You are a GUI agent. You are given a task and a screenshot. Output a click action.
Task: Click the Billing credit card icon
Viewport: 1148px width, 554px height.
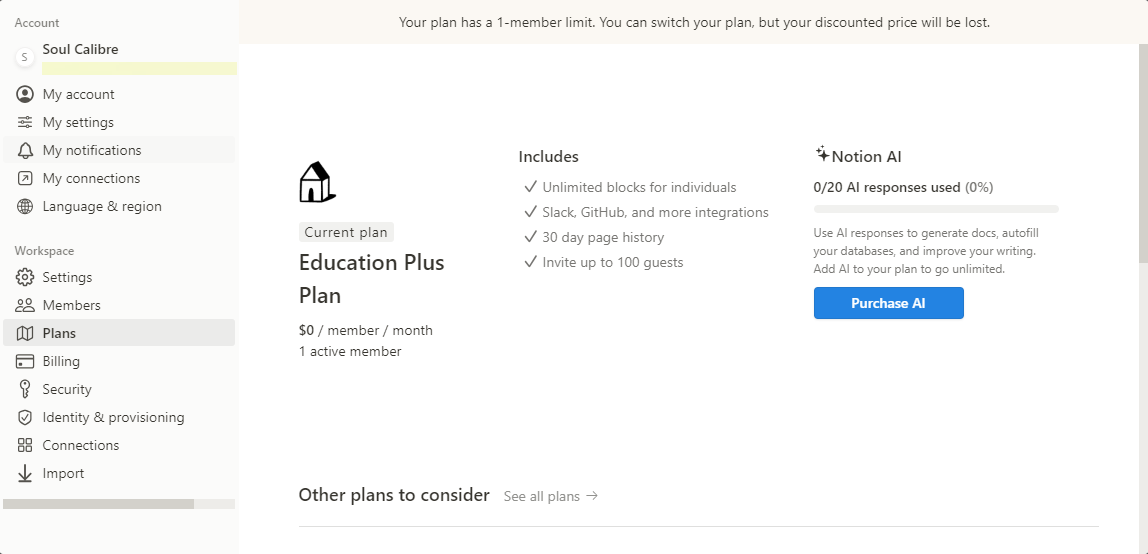pos(25,362)
